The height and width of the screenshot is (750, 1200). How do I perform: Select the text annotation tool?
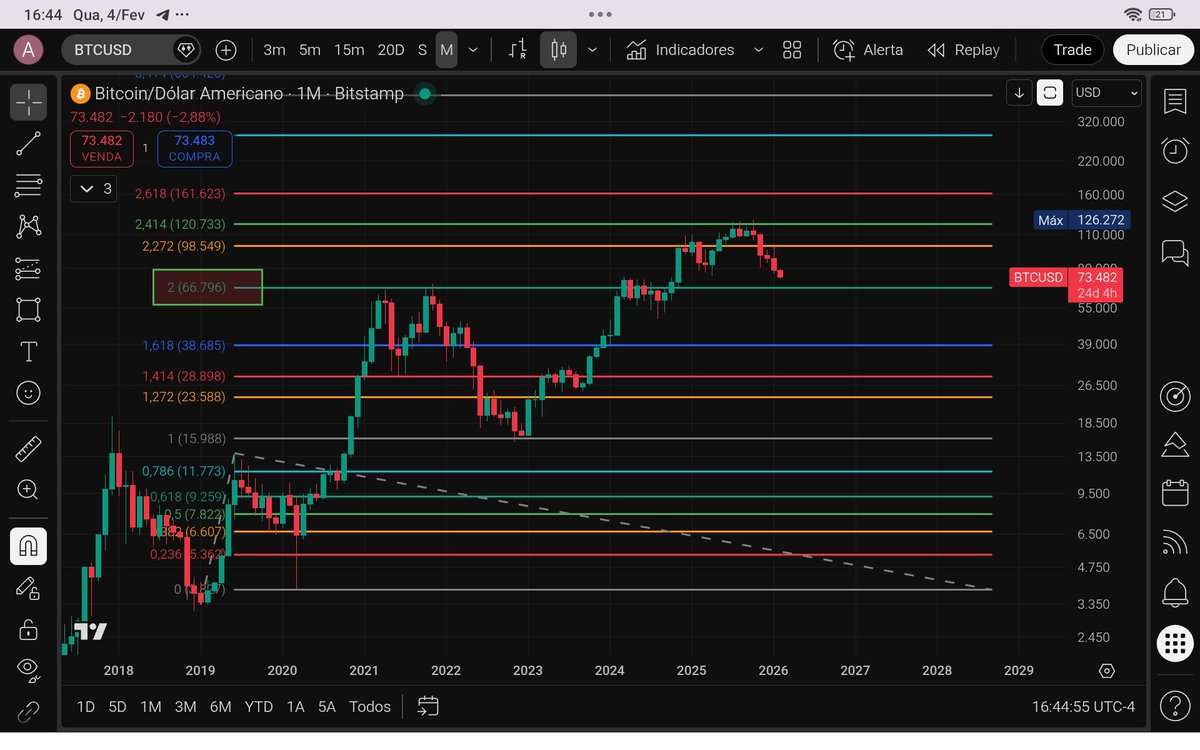point(29,351)
